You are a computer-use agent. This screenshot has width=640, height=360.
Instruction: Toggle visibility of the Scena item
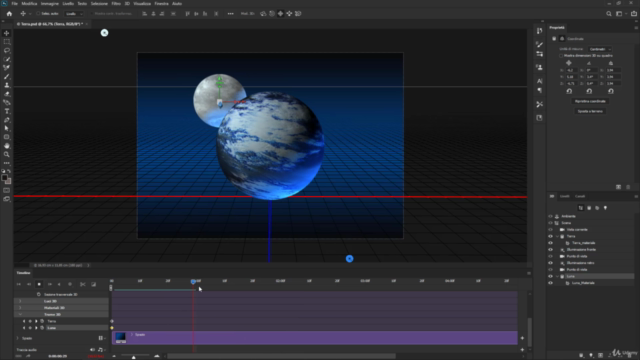click(x=550, y=223)
